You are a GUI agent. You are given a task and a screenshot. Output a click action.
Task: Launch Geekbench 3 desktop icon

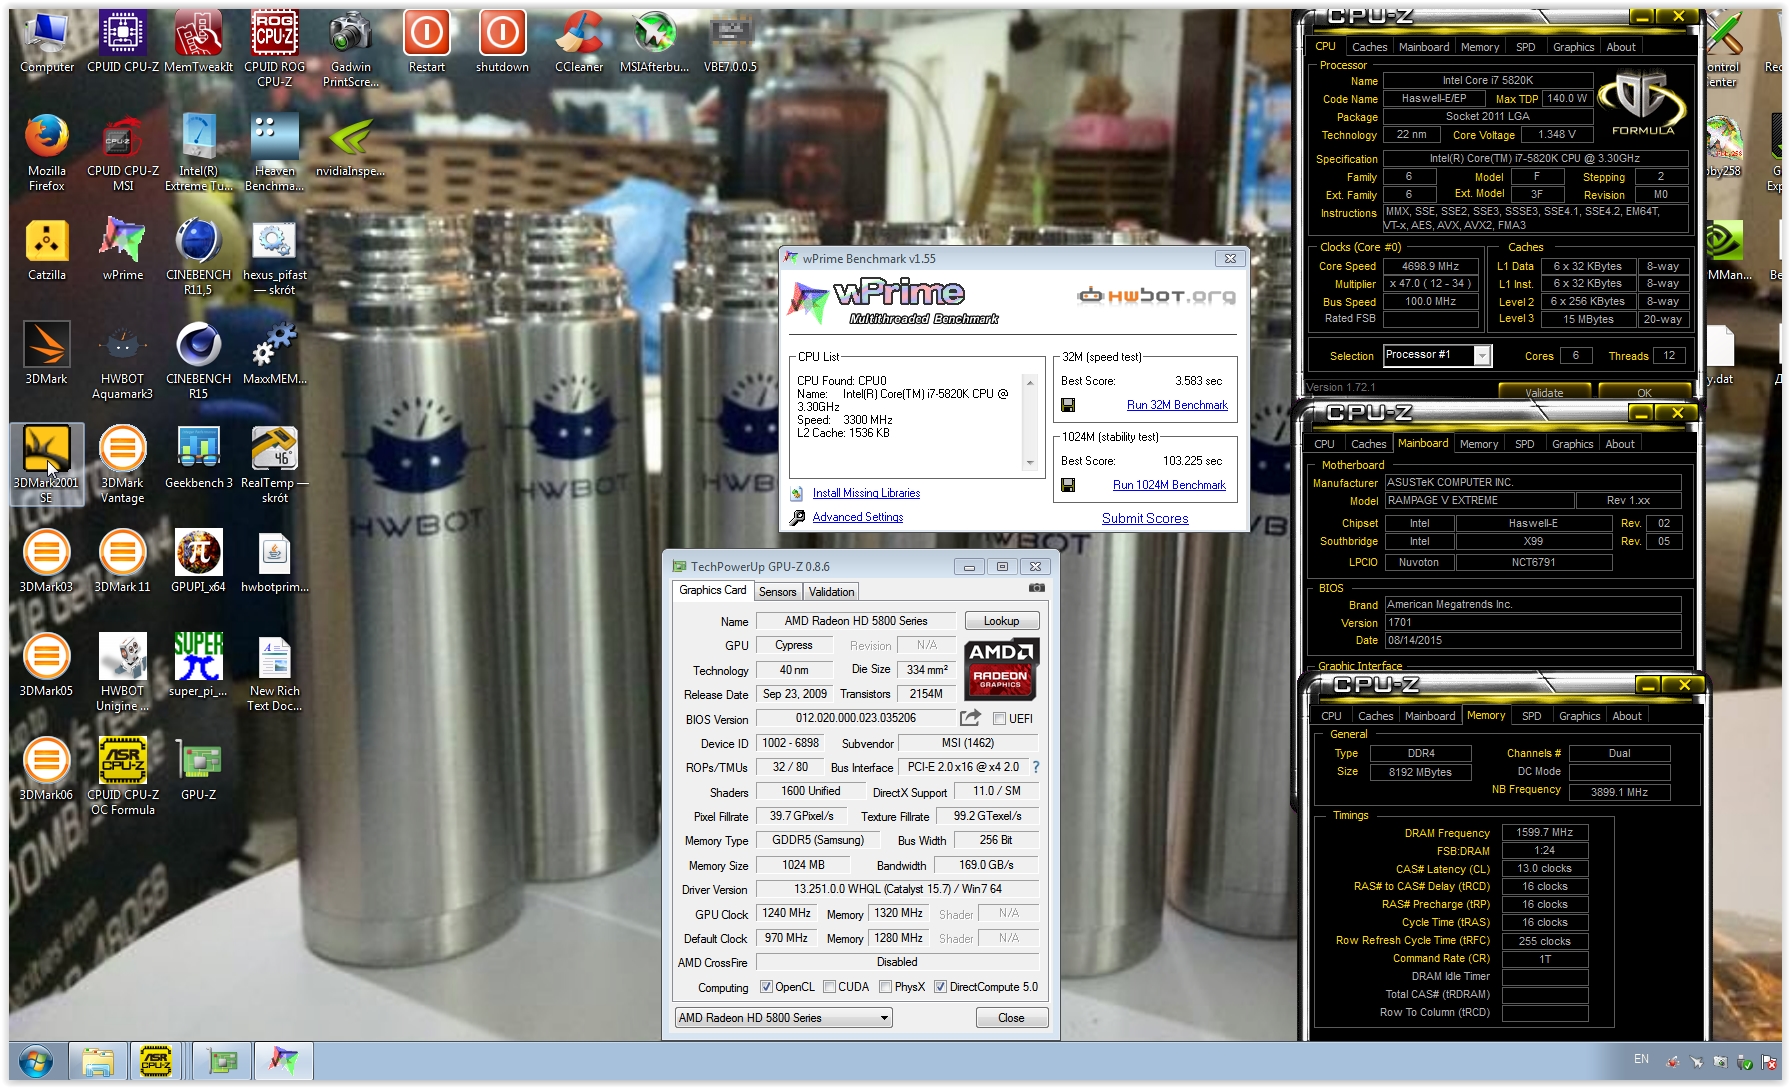click(x=198, y=458)
